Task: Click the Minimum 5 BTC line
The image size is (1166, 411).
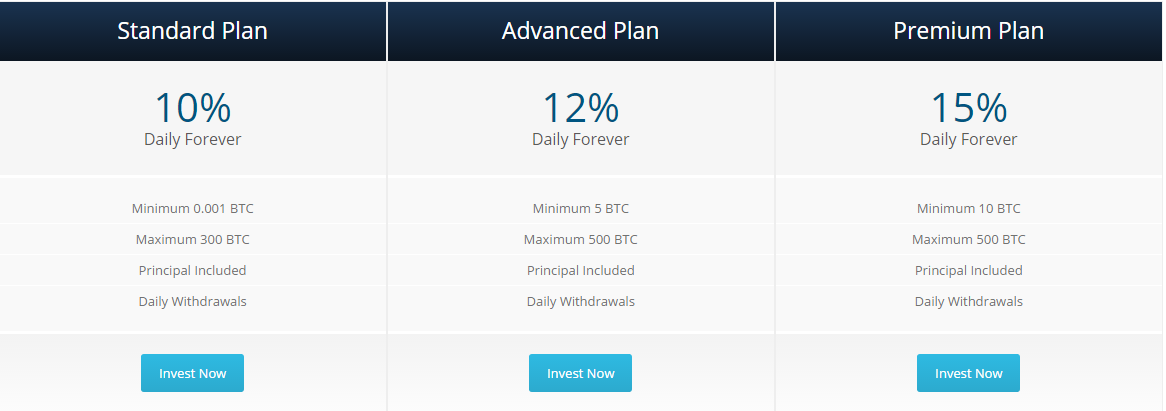Action: click(x=580, y=209)
